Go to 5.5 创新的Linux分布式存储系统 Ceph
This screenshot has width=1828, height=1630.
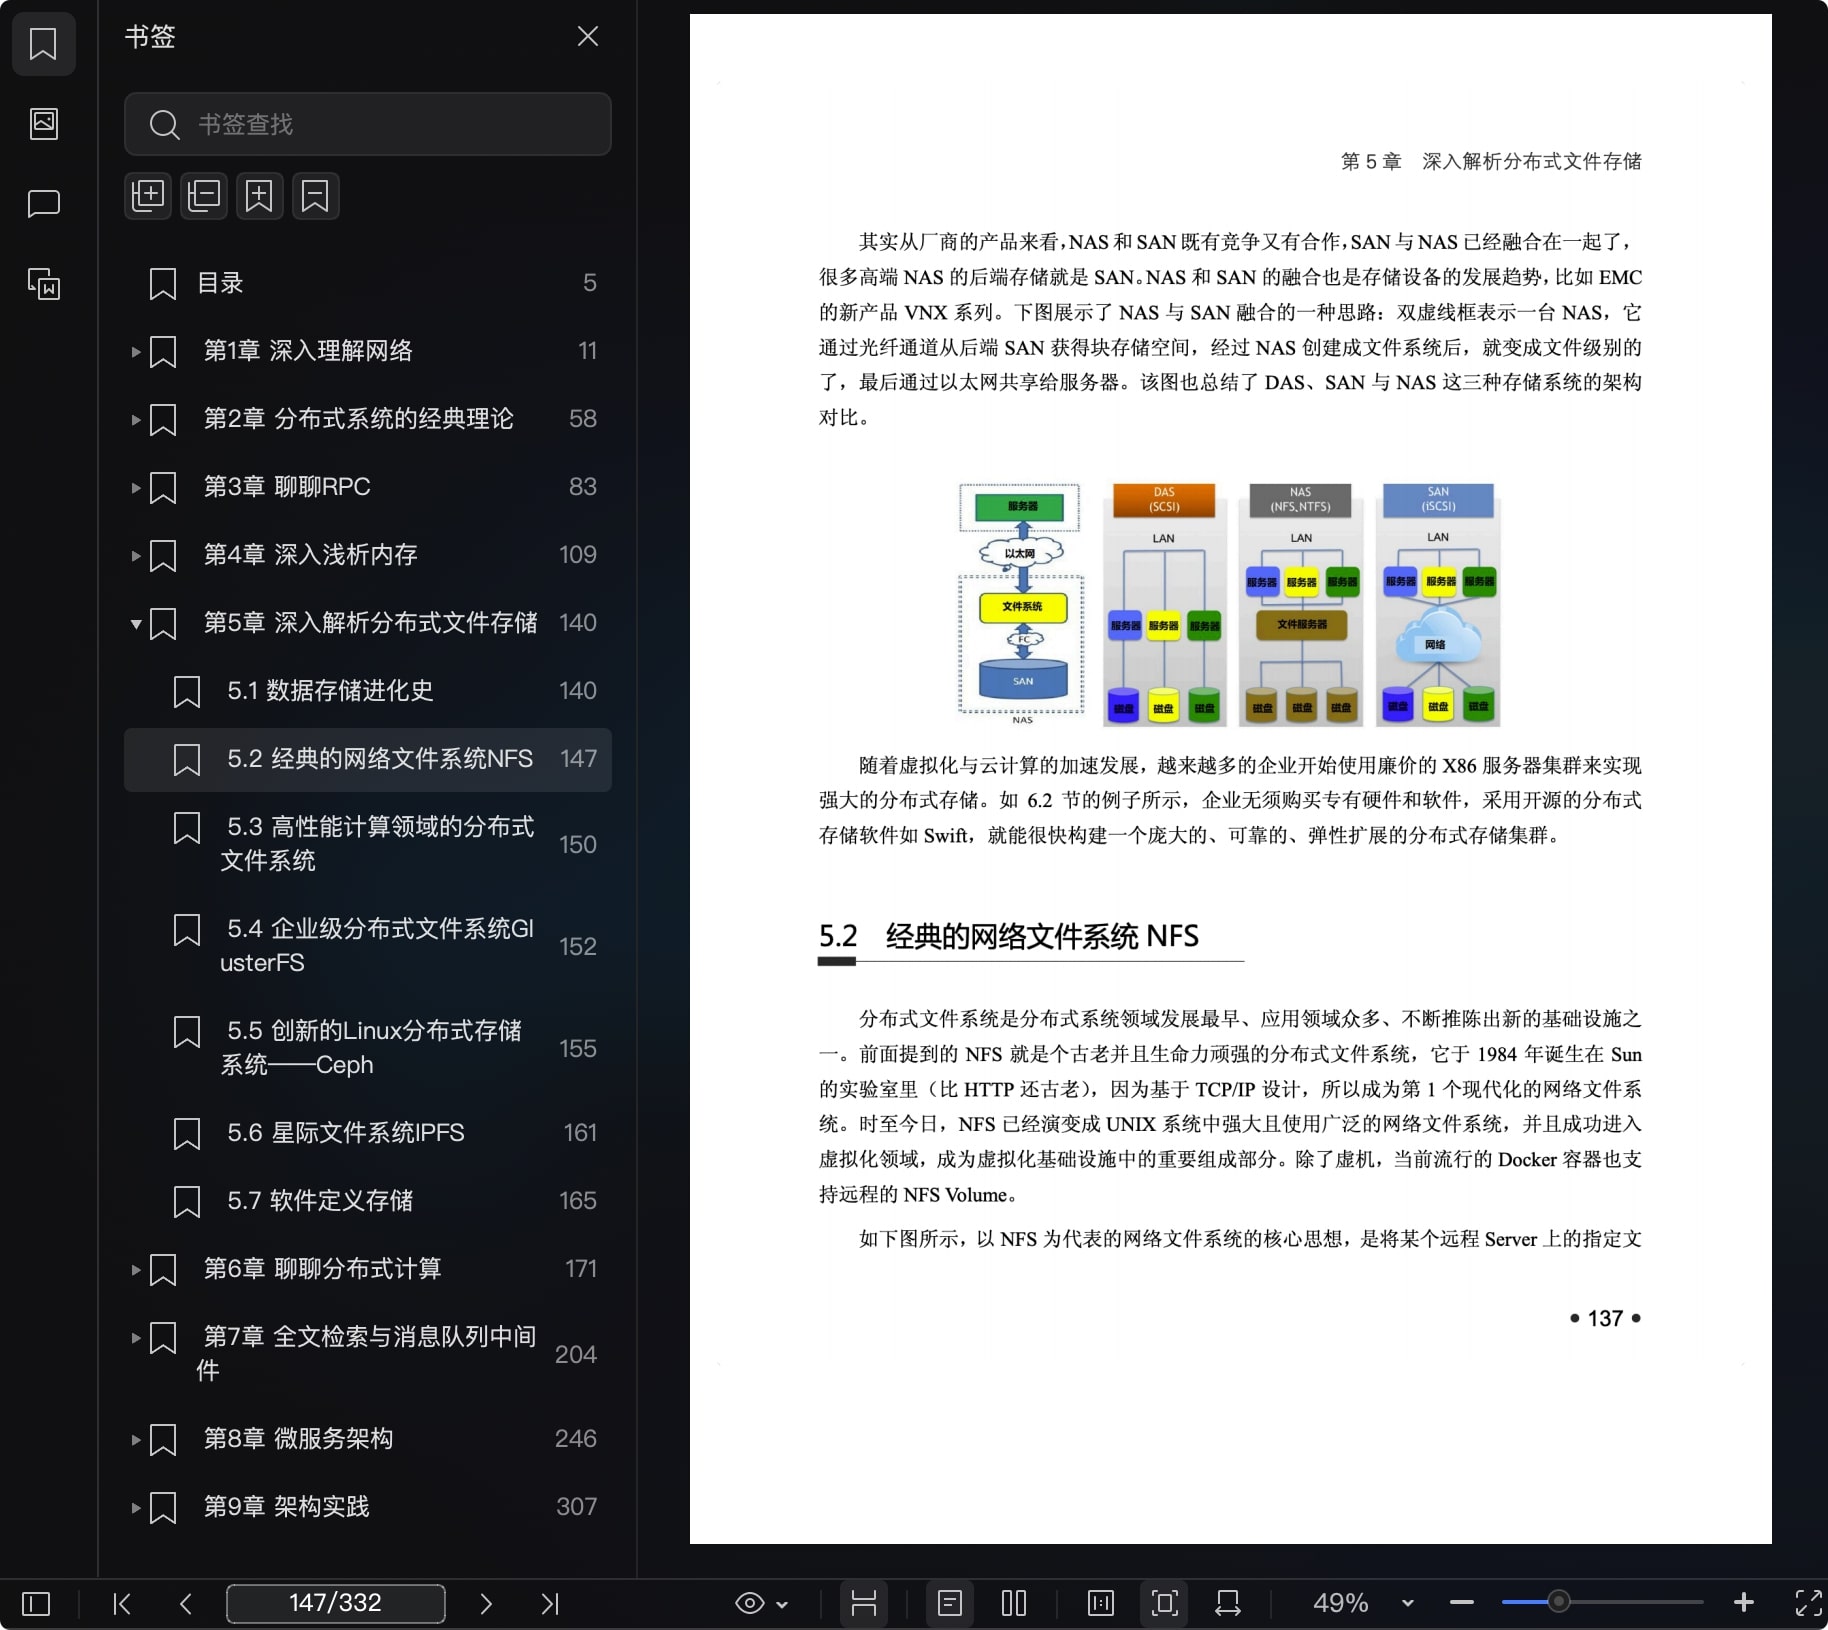click(368, 1048)
